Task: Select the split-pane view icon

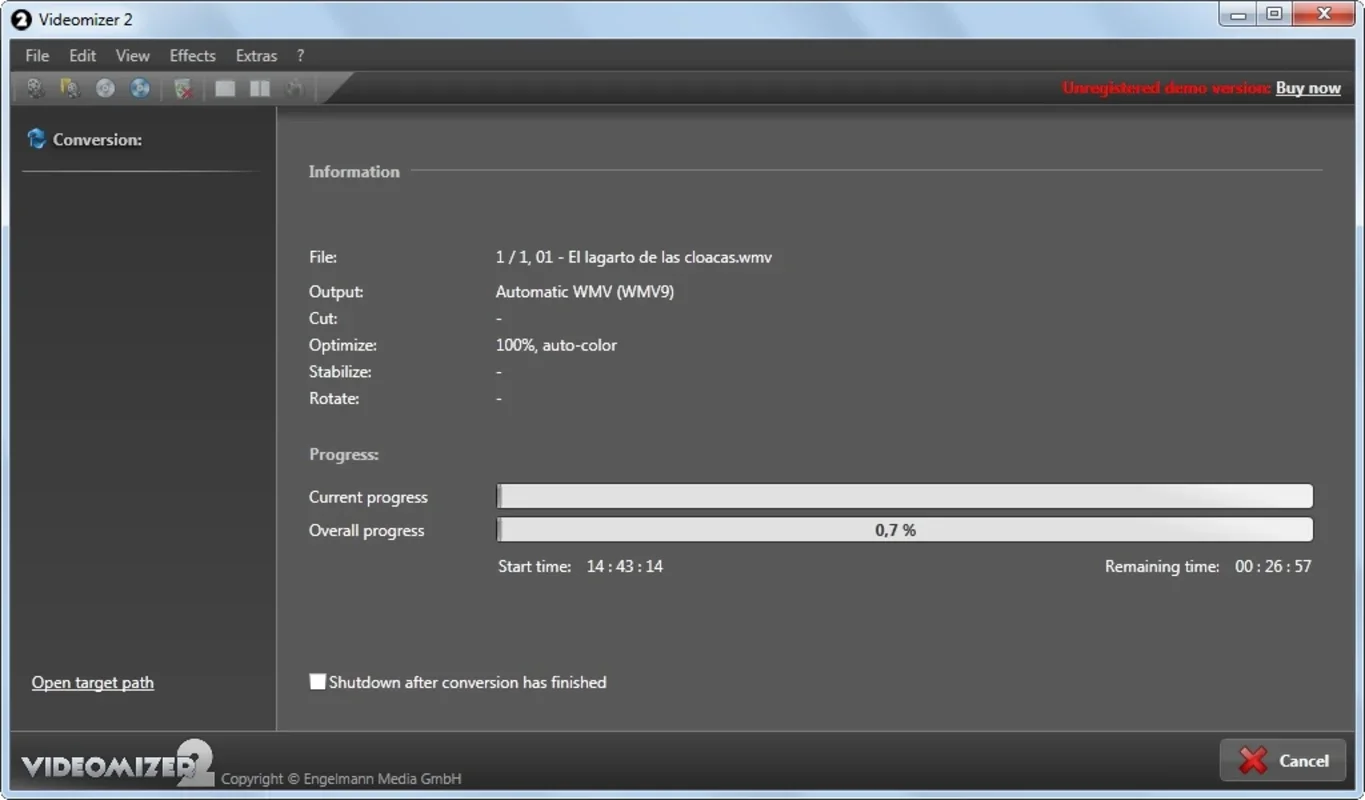Action: tap(260, 88)
